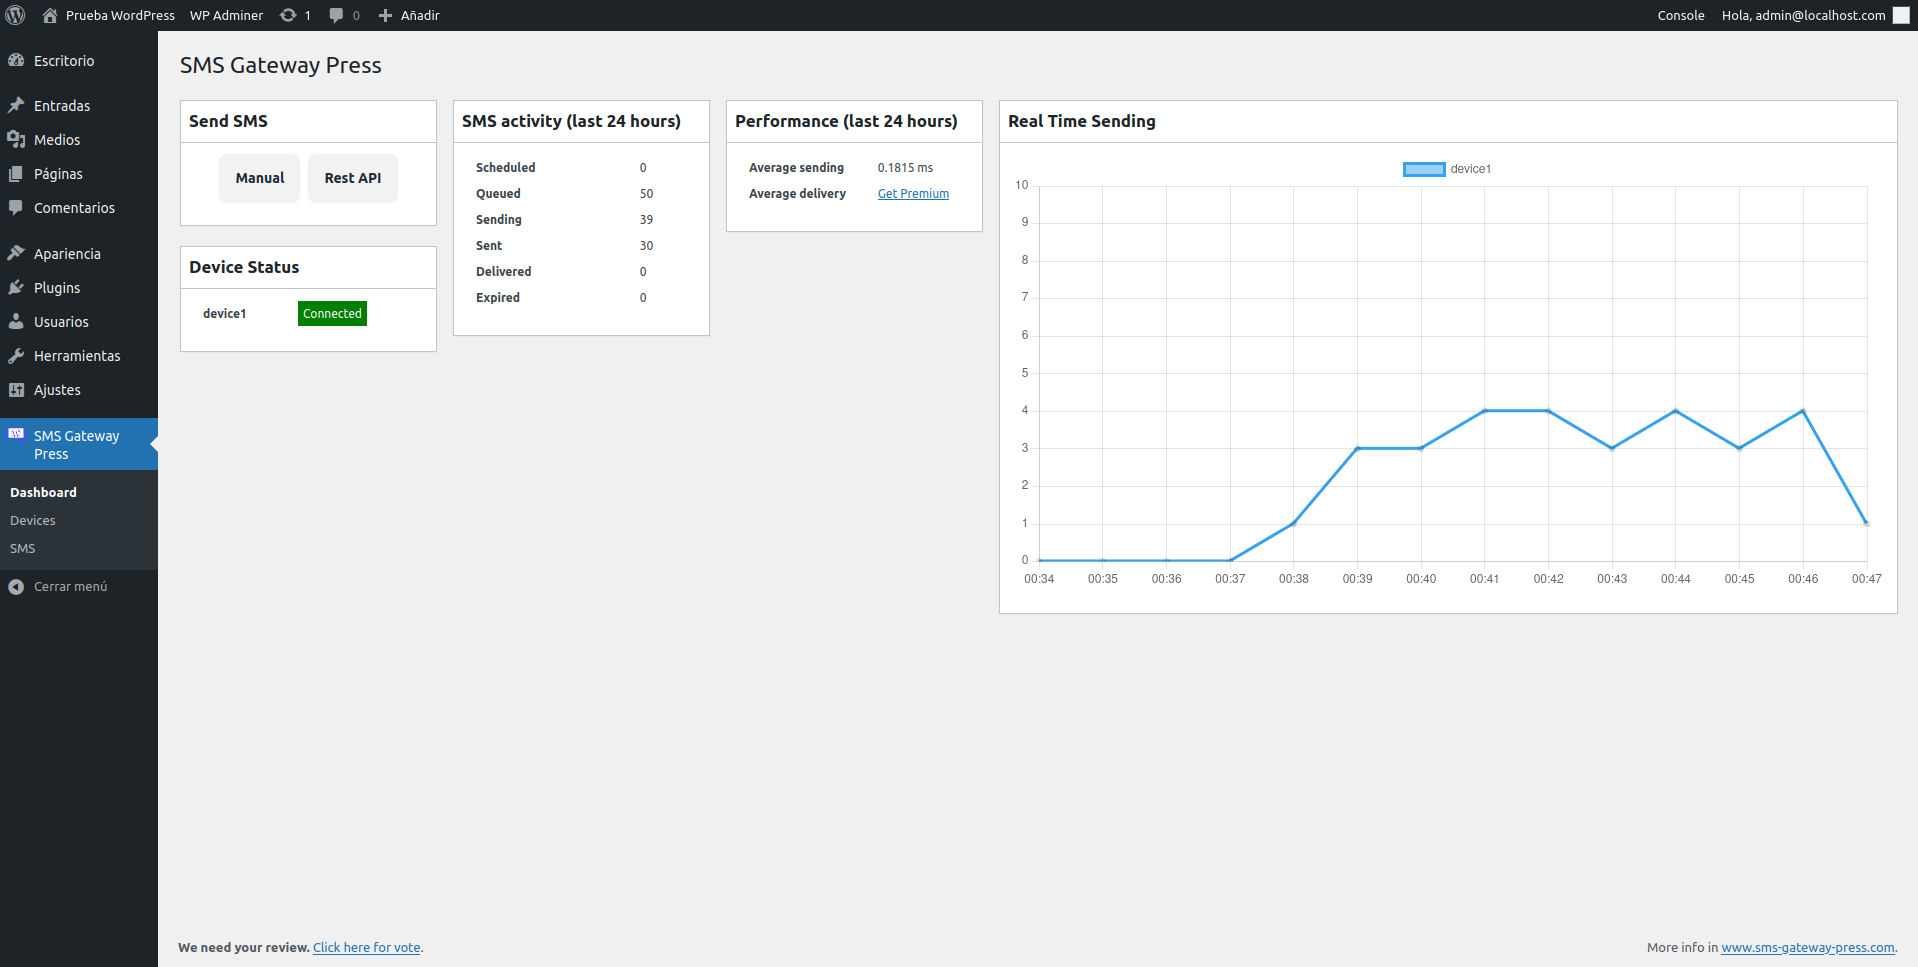Click the plus icon next to Añadir

point(385,15)
